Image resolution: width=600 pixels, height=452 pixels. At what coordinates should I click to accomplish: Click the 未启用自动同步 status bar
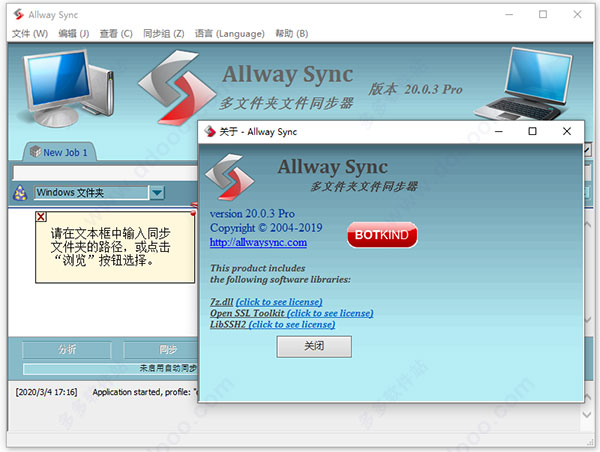pos(111,369)
